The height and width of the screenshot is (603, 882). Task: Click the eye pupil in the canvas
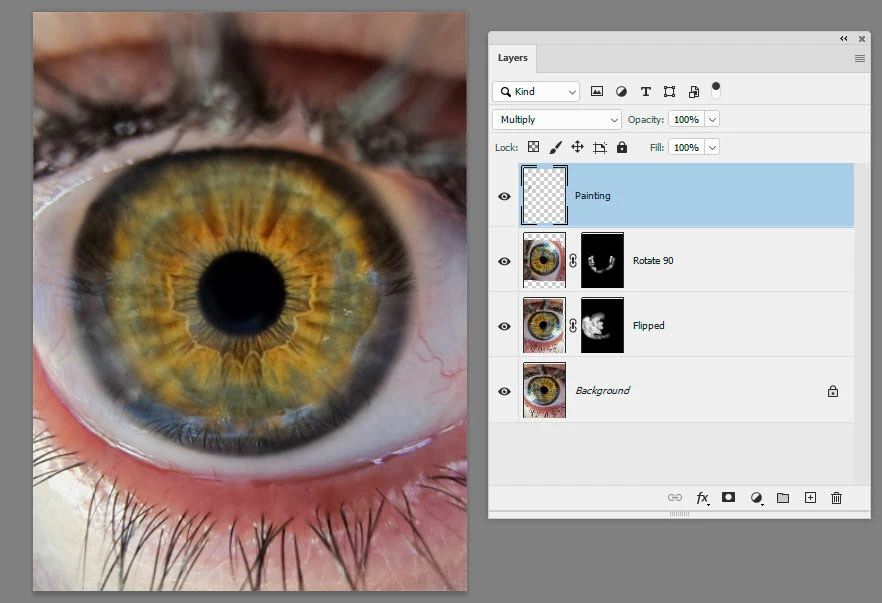coord(242,294)
